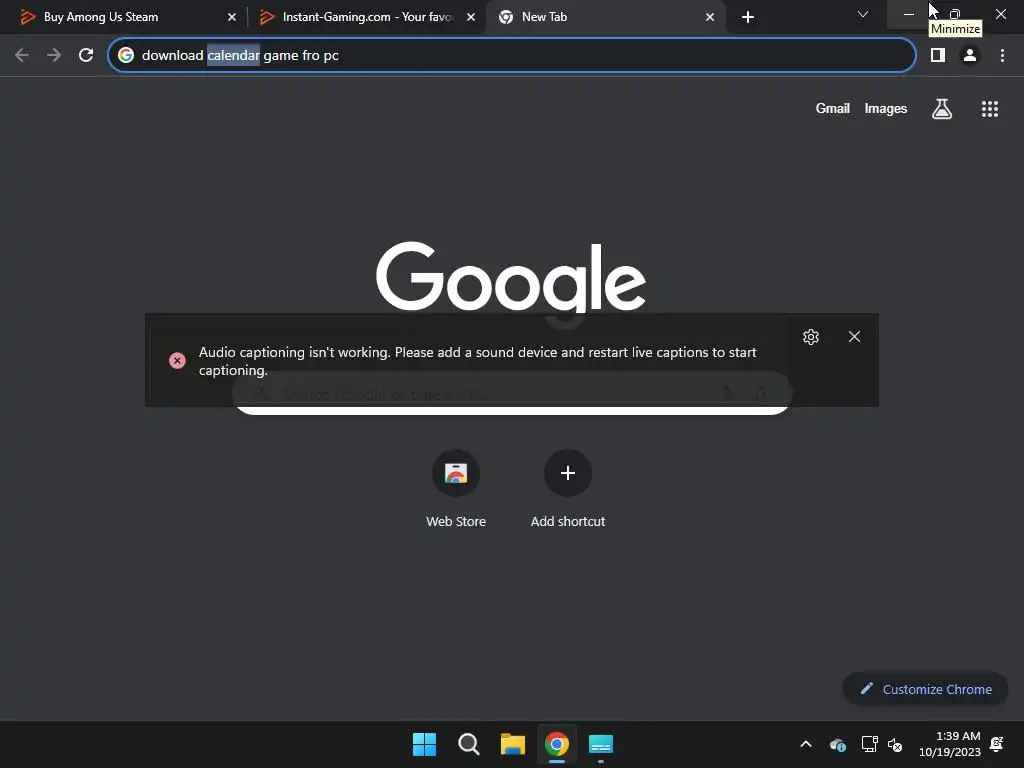Open the Images link

coord(886,108)
